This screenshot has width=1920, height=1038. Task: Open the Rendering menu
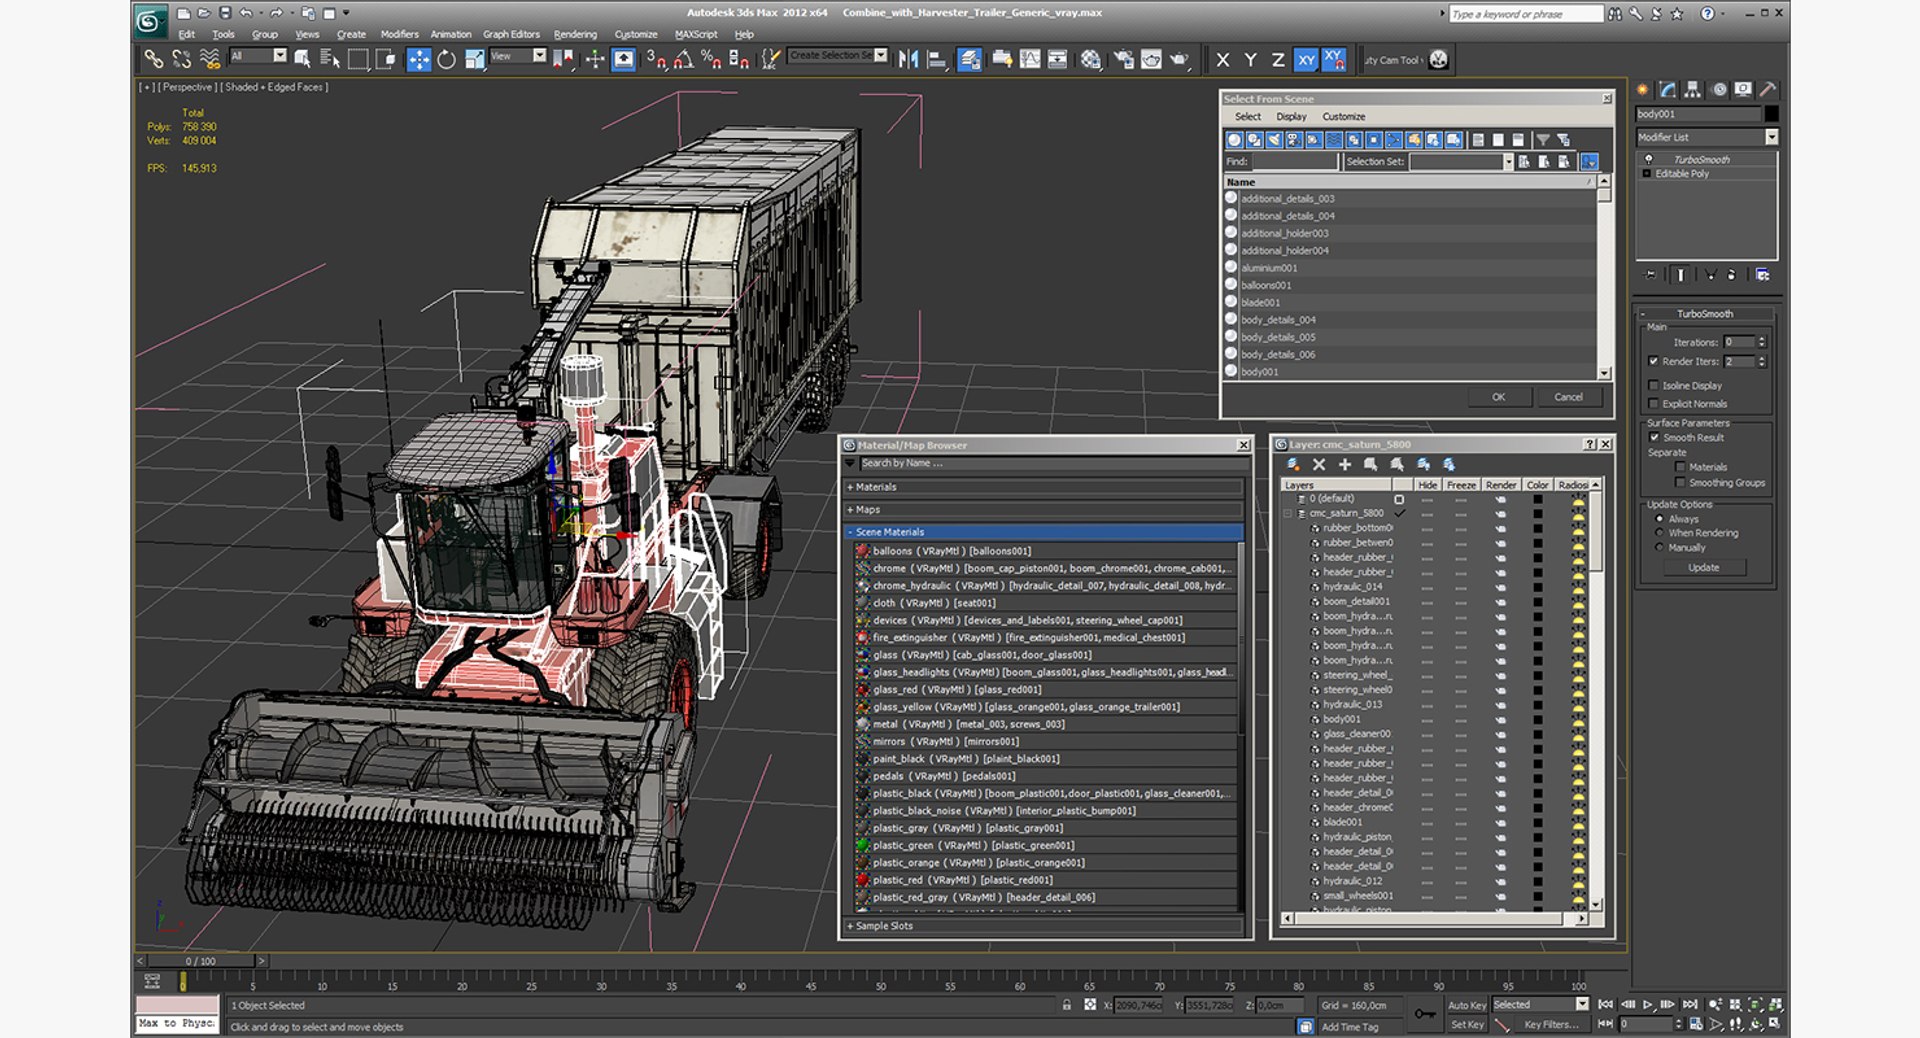[575, 34]
